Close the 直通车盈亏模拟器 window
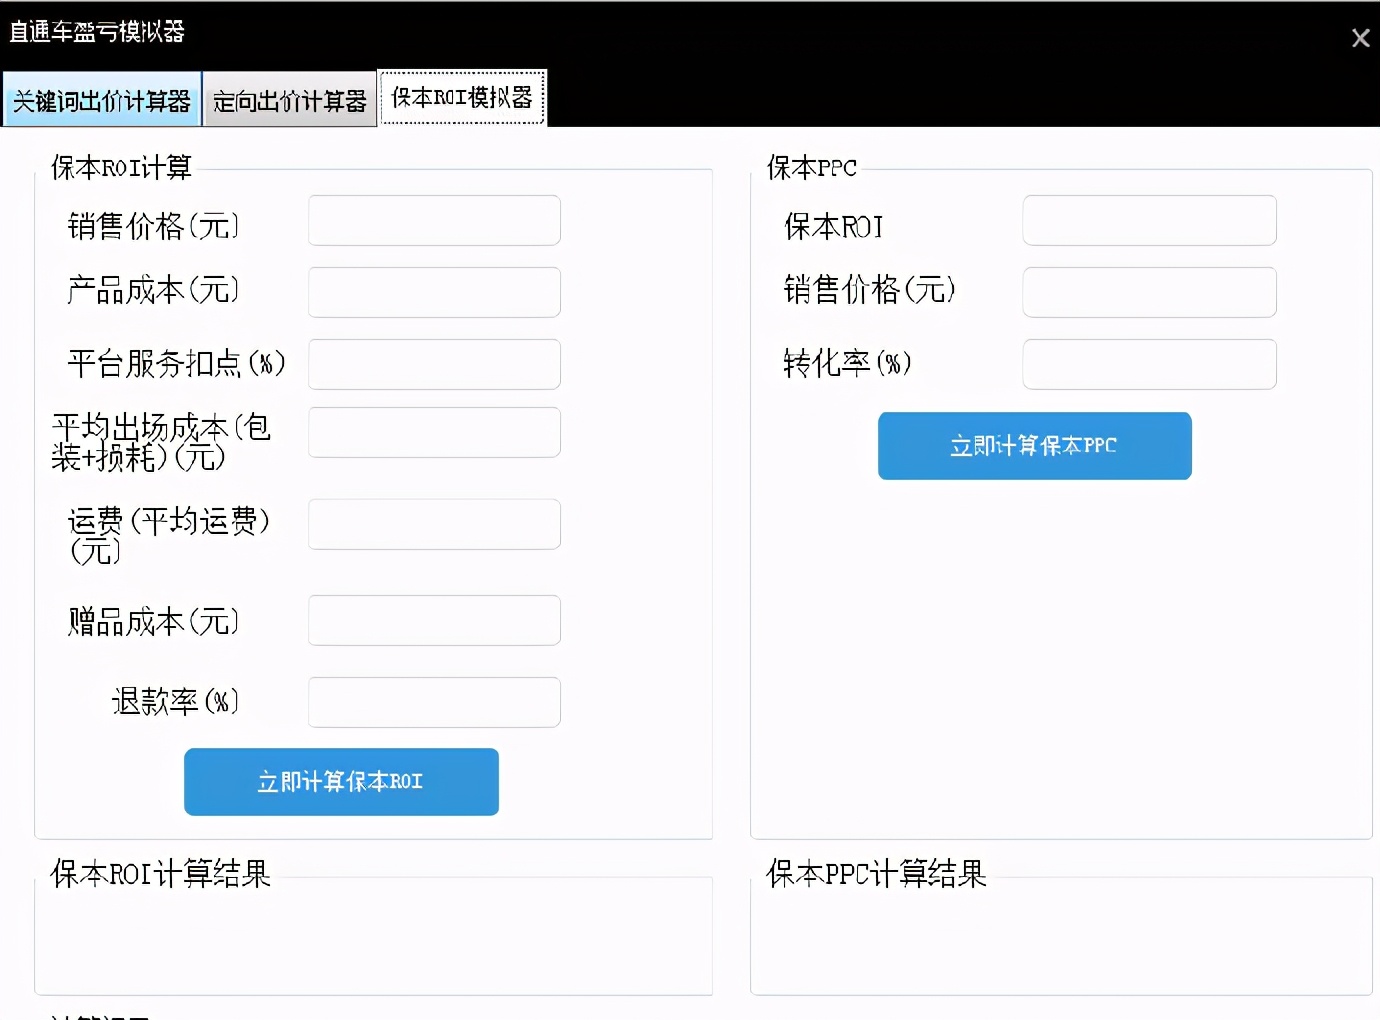Image resolution: width=1380 pixels, height=1020 pixels. 1360,38
